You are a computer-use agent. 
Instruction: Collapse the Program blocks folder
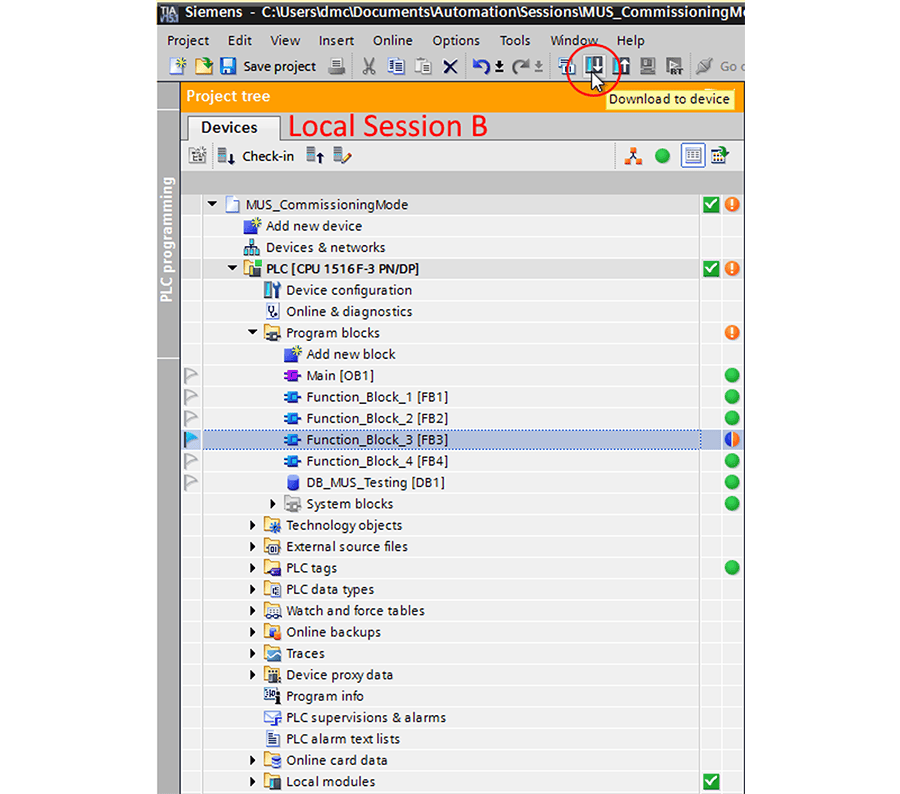pyautogui.click(x=253, y=332)
